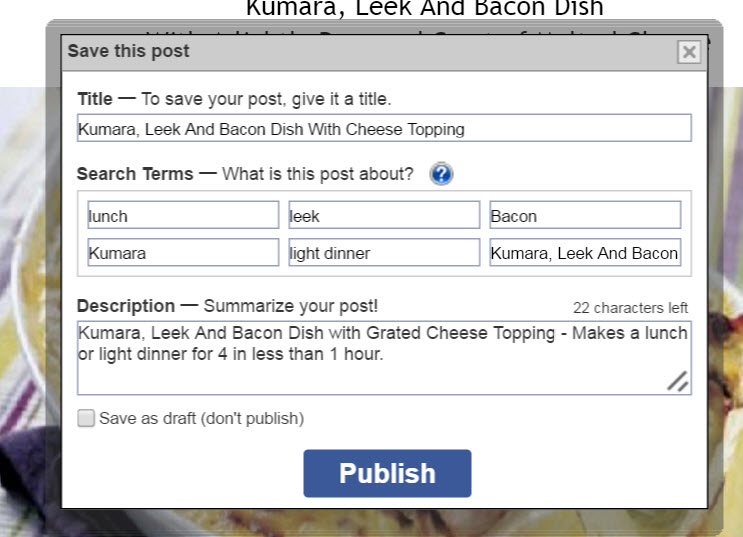Focus the "Bacon" search term field
The image size is (743, 537).
585,216
